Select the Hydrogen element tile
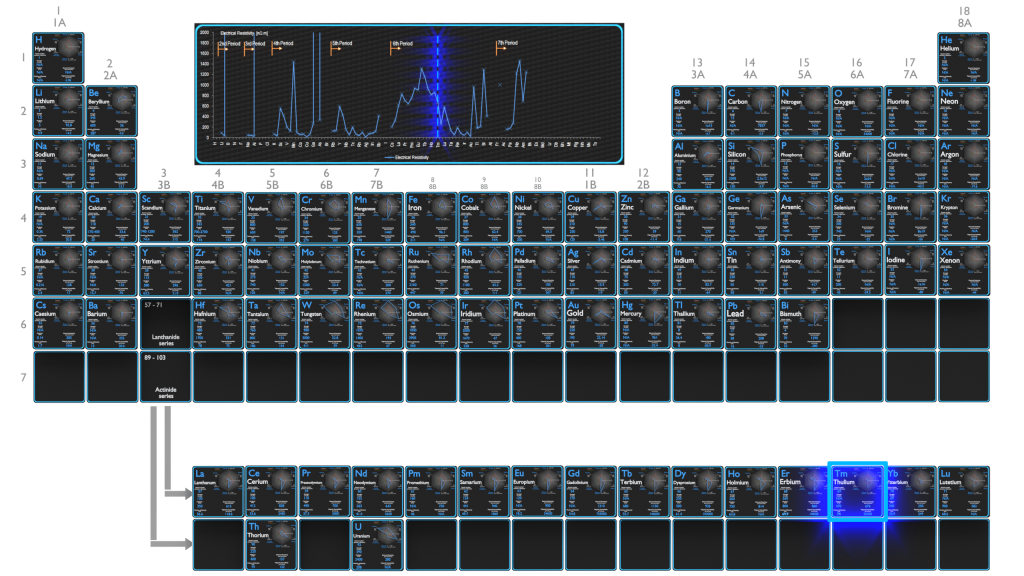This screenshot has height=576, width=1024. (x=58, y=58)
